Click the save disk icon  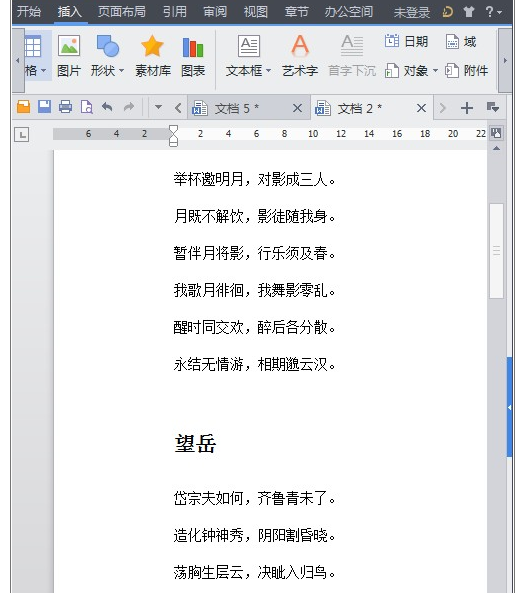coord(45,107)
